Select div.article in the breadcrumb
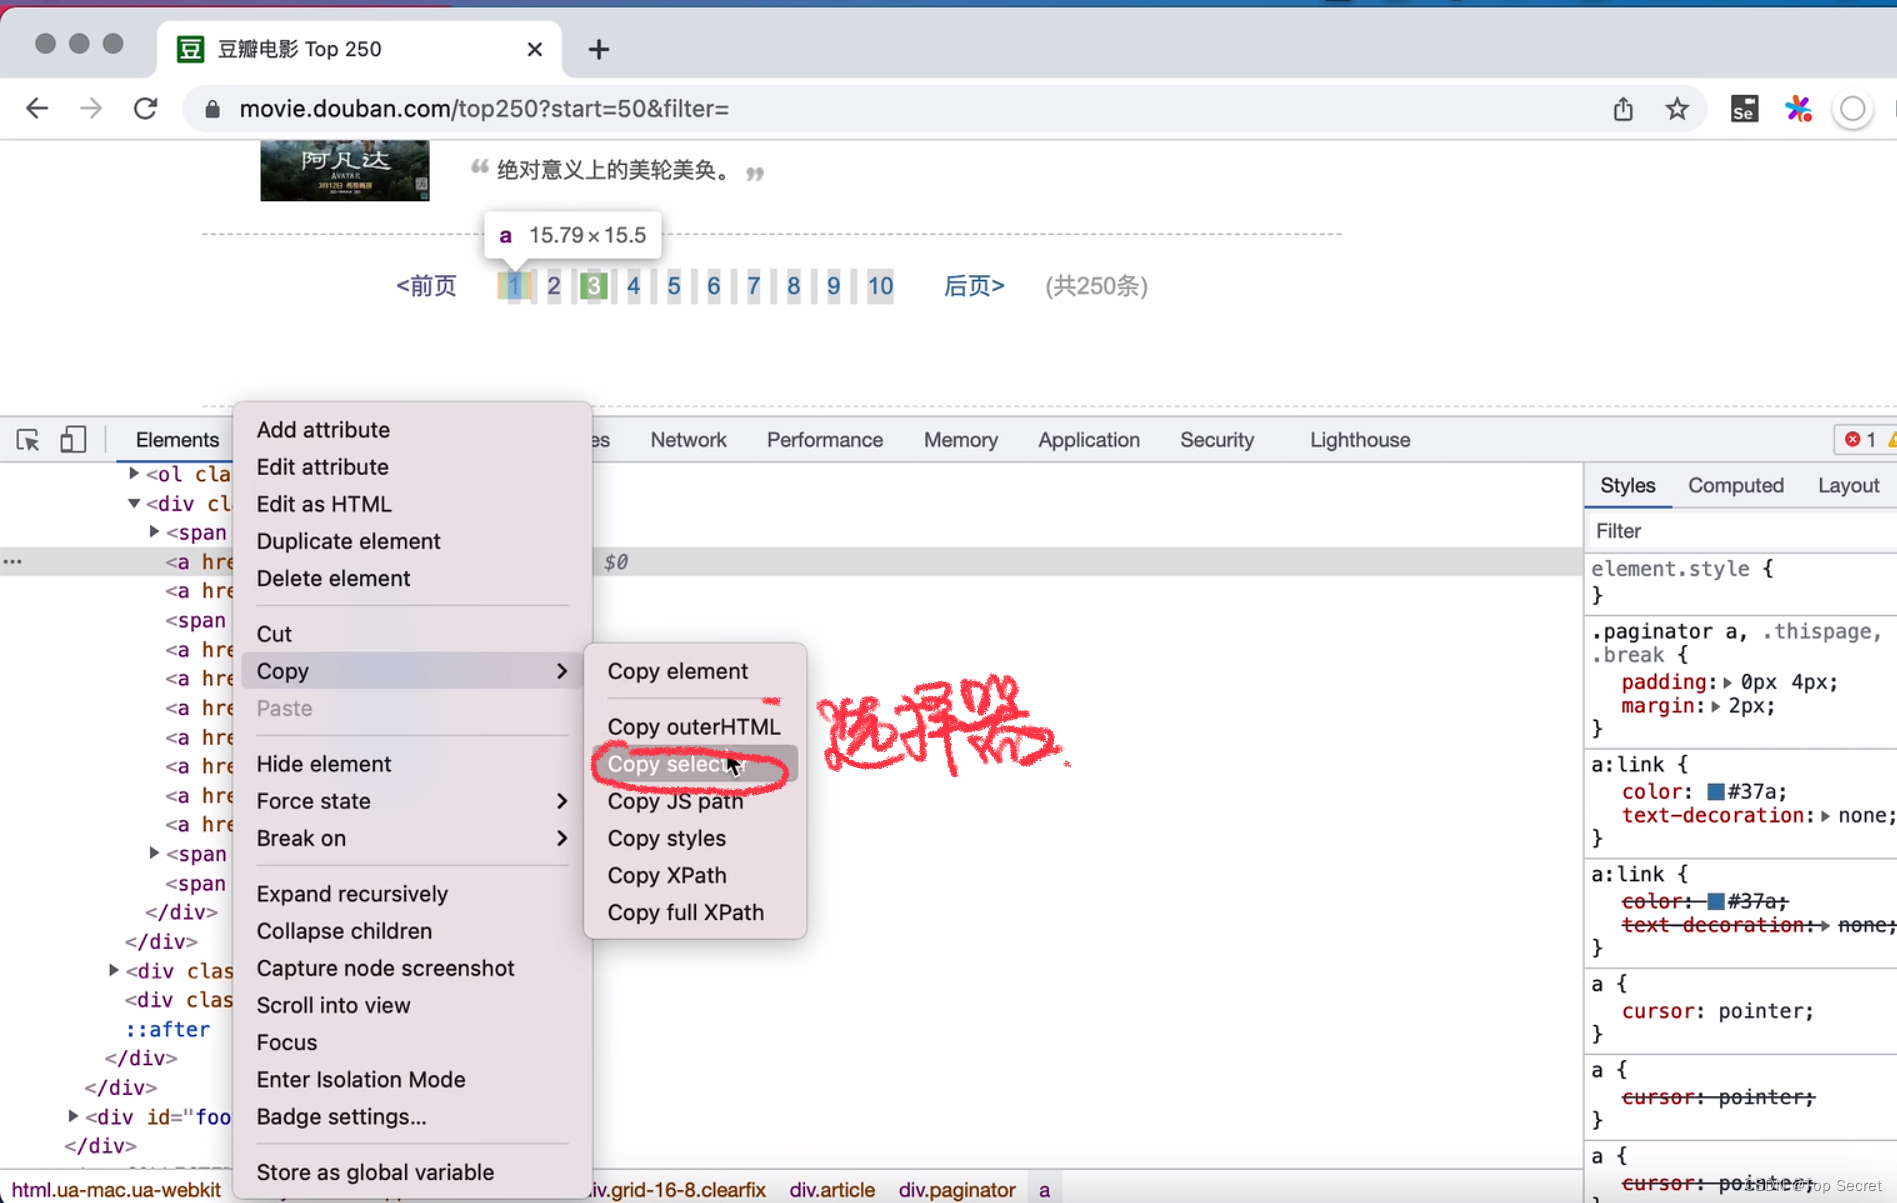This screenshot has height=1203, width=1897. tap(832, 1190)
